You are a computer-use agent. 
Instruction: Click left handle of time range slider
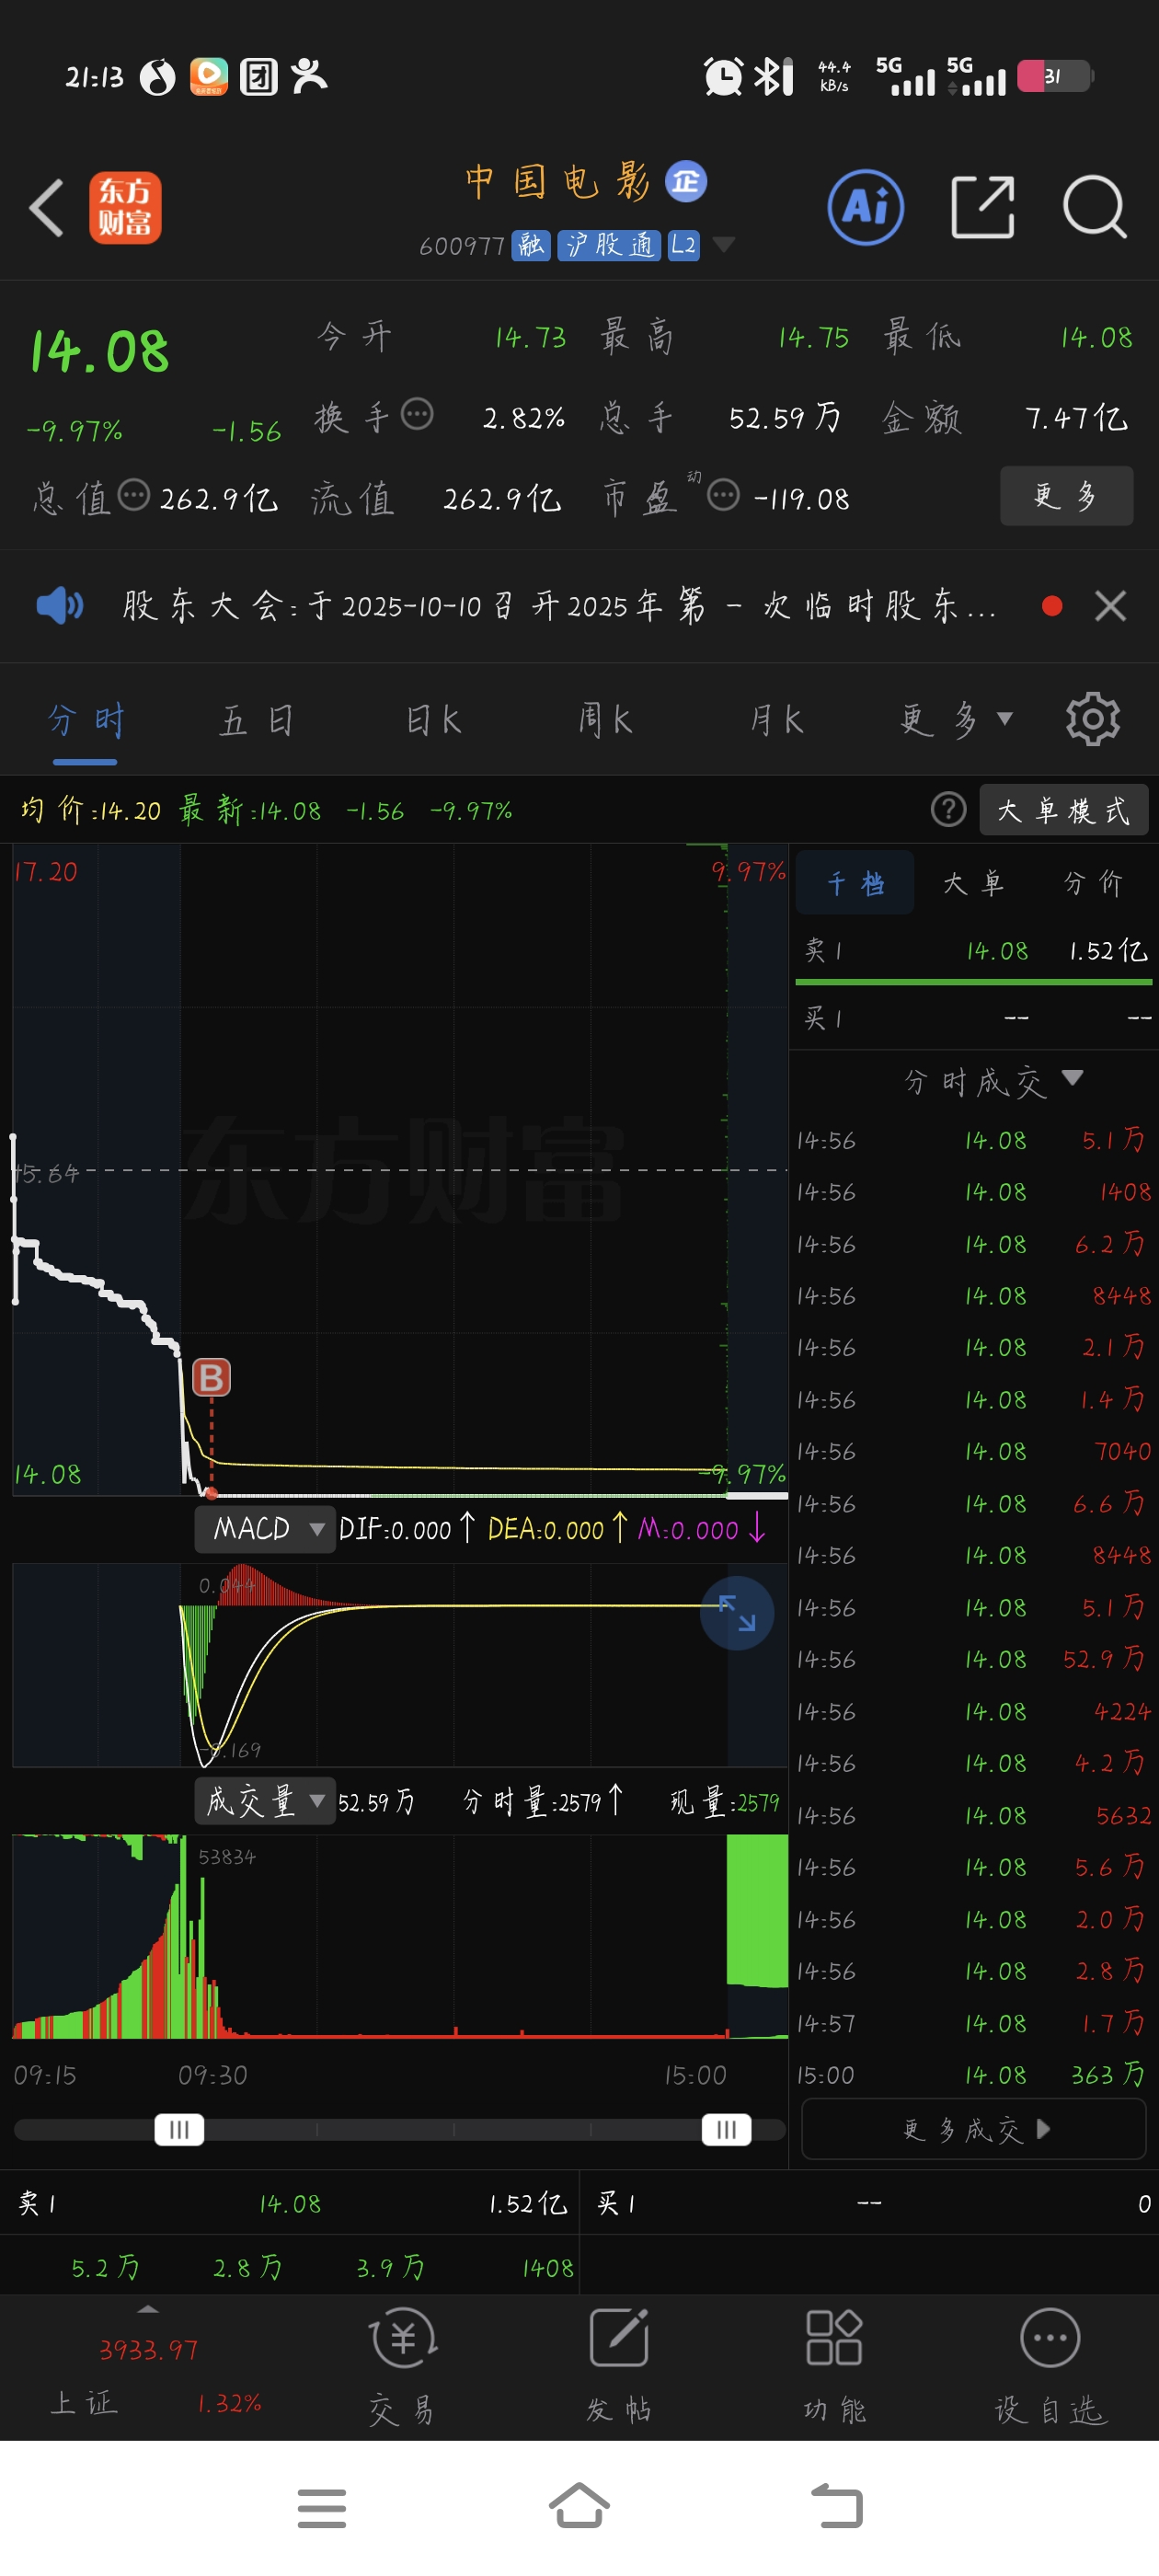click(x=179, y=2130)
